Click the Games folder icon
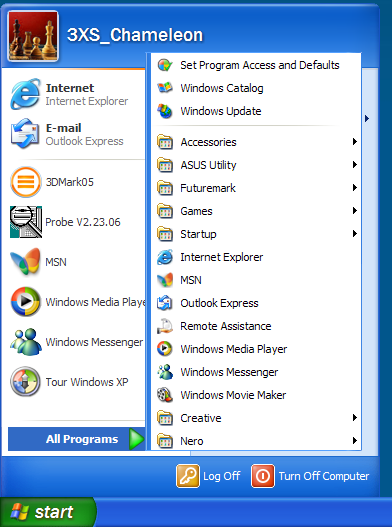The width and height of the screenshot is (392, 527). [x=165, y=211]
